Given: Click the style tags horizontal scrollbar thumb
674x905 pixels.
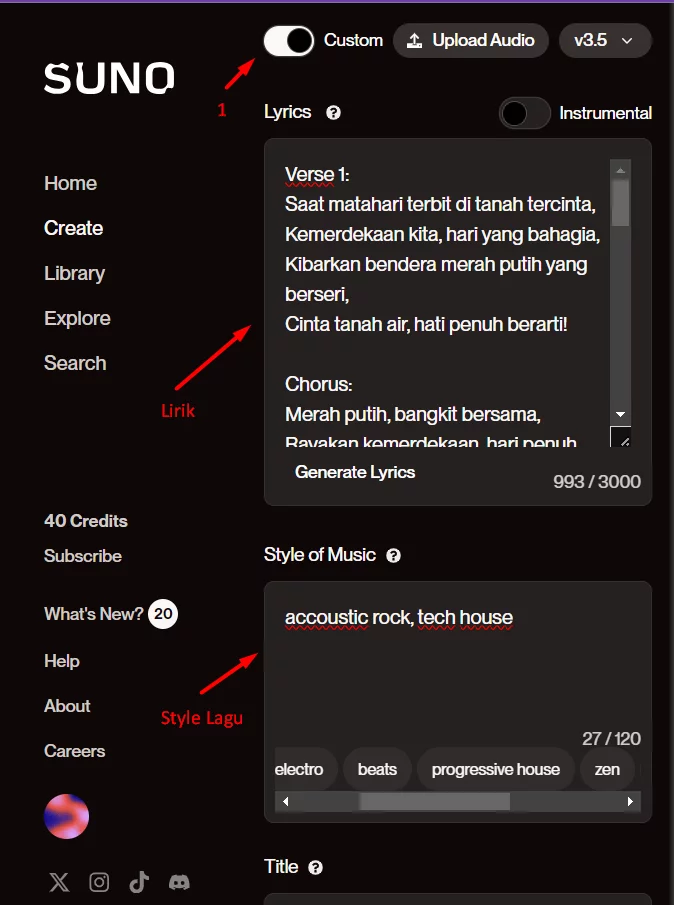Looking at the screenshot, I should click(435, 801).
